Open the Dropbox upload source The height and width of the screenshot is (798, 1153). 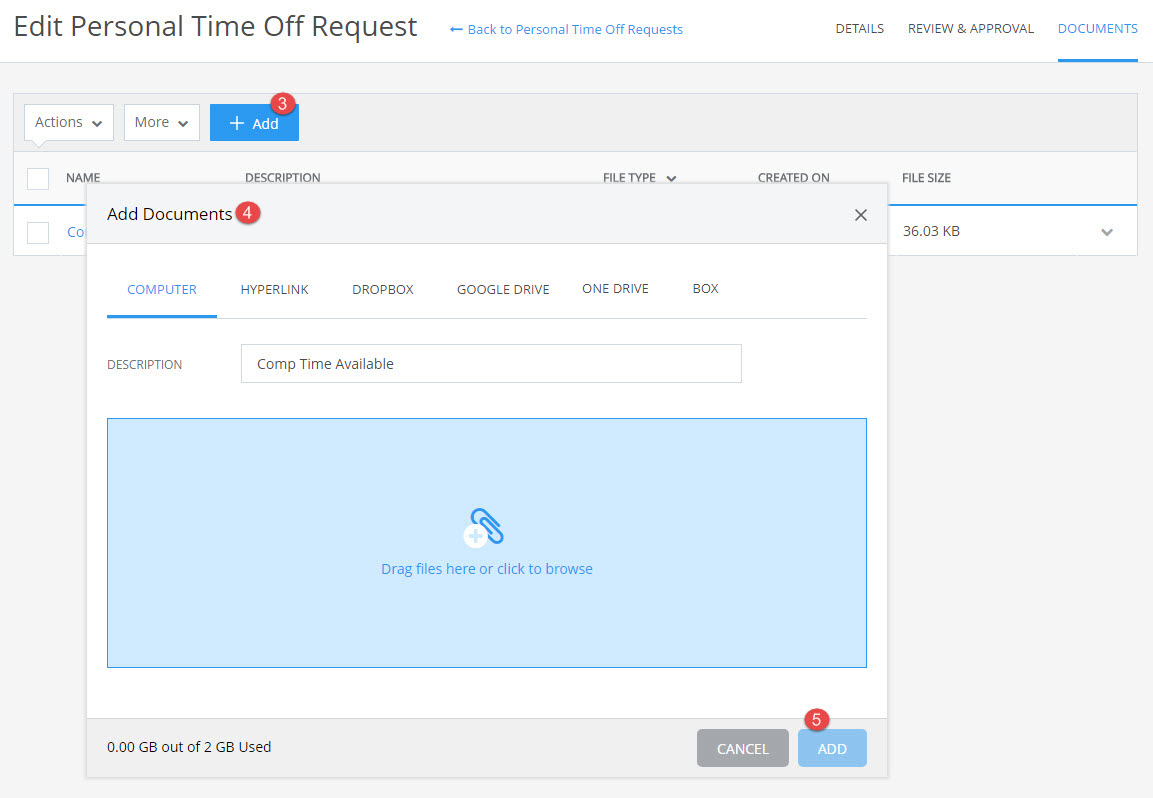(382, 289)
